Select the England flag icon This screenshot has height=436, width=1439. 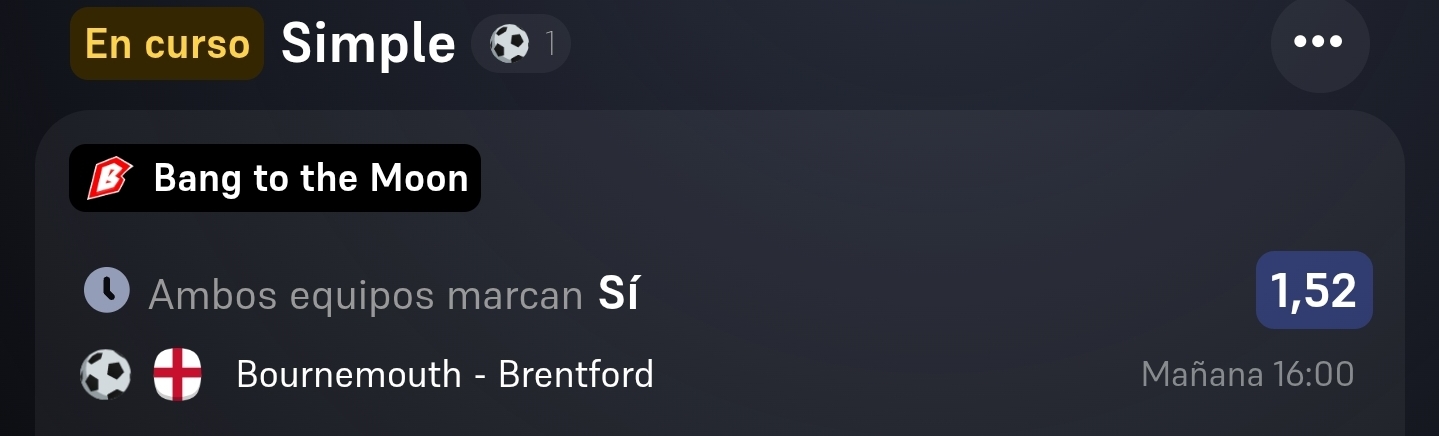(177, 375)
